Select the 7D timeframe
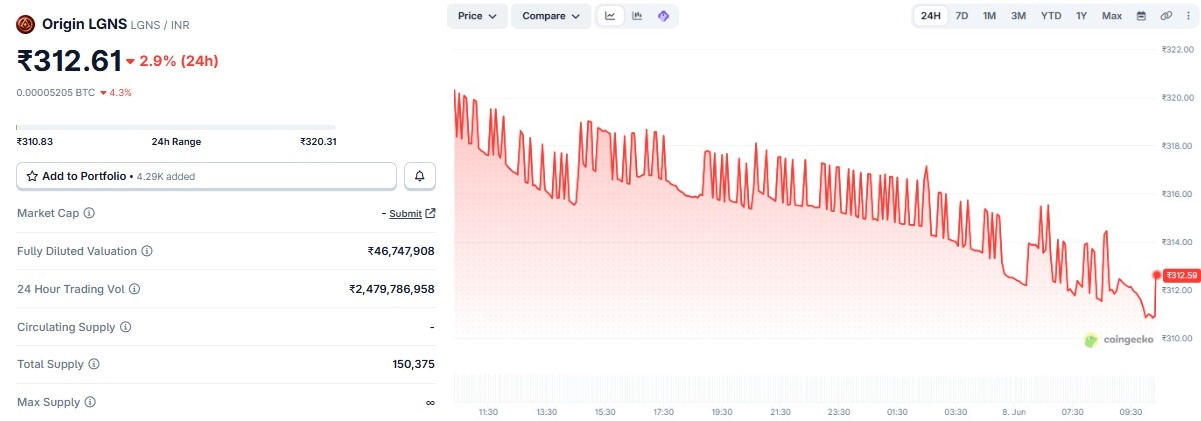Viewport: 1201px width, 421px height. pyautogui.click(x=961, y=16)
